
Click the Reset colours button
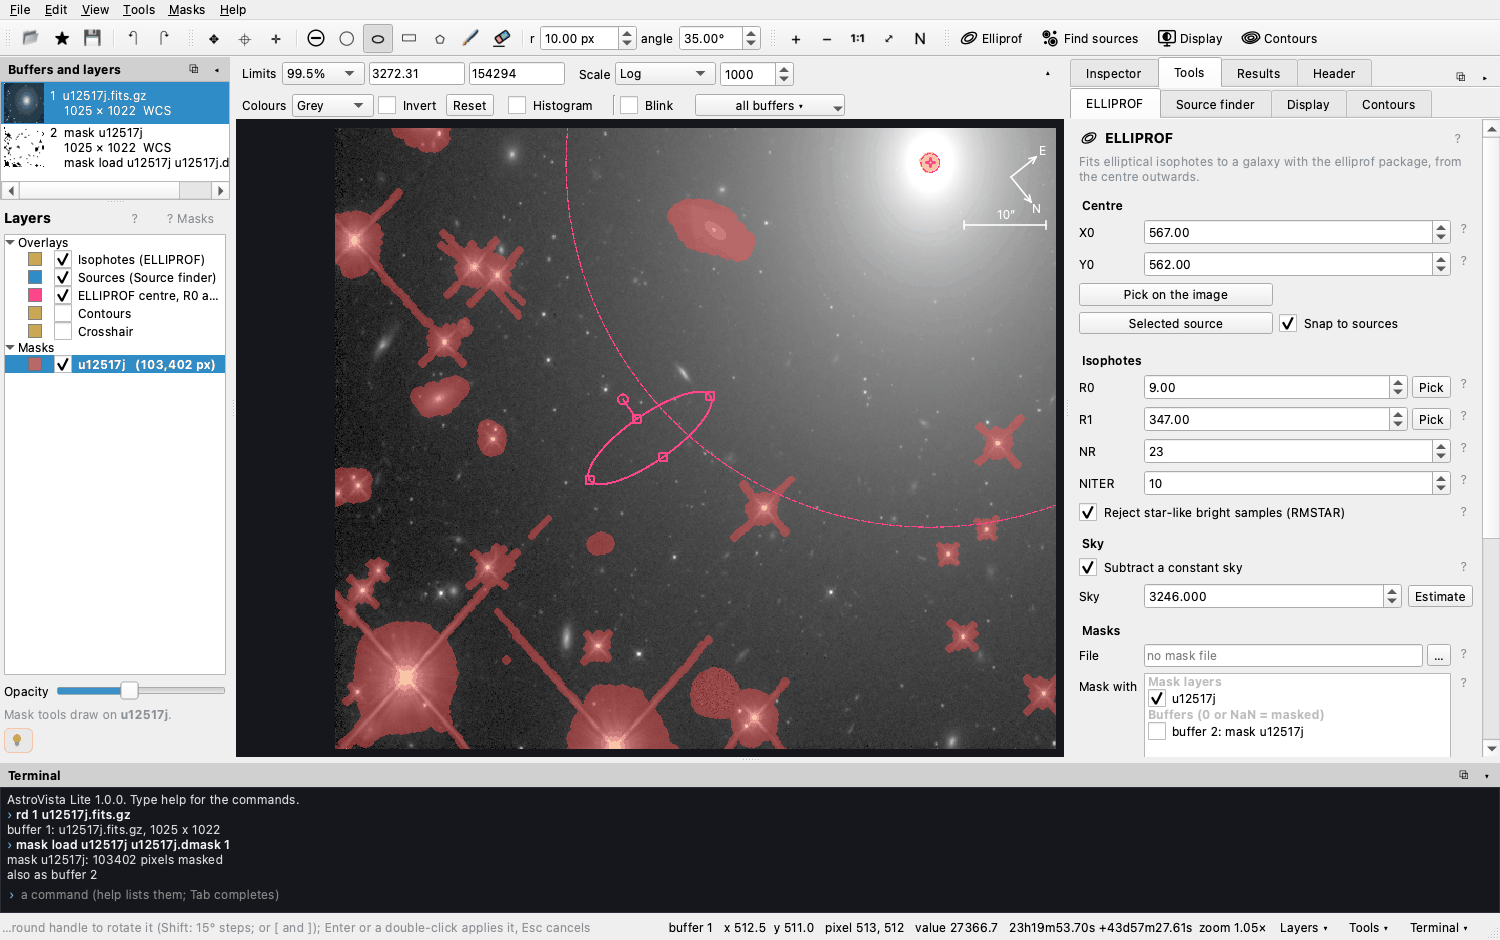click(x=469, y=105)
